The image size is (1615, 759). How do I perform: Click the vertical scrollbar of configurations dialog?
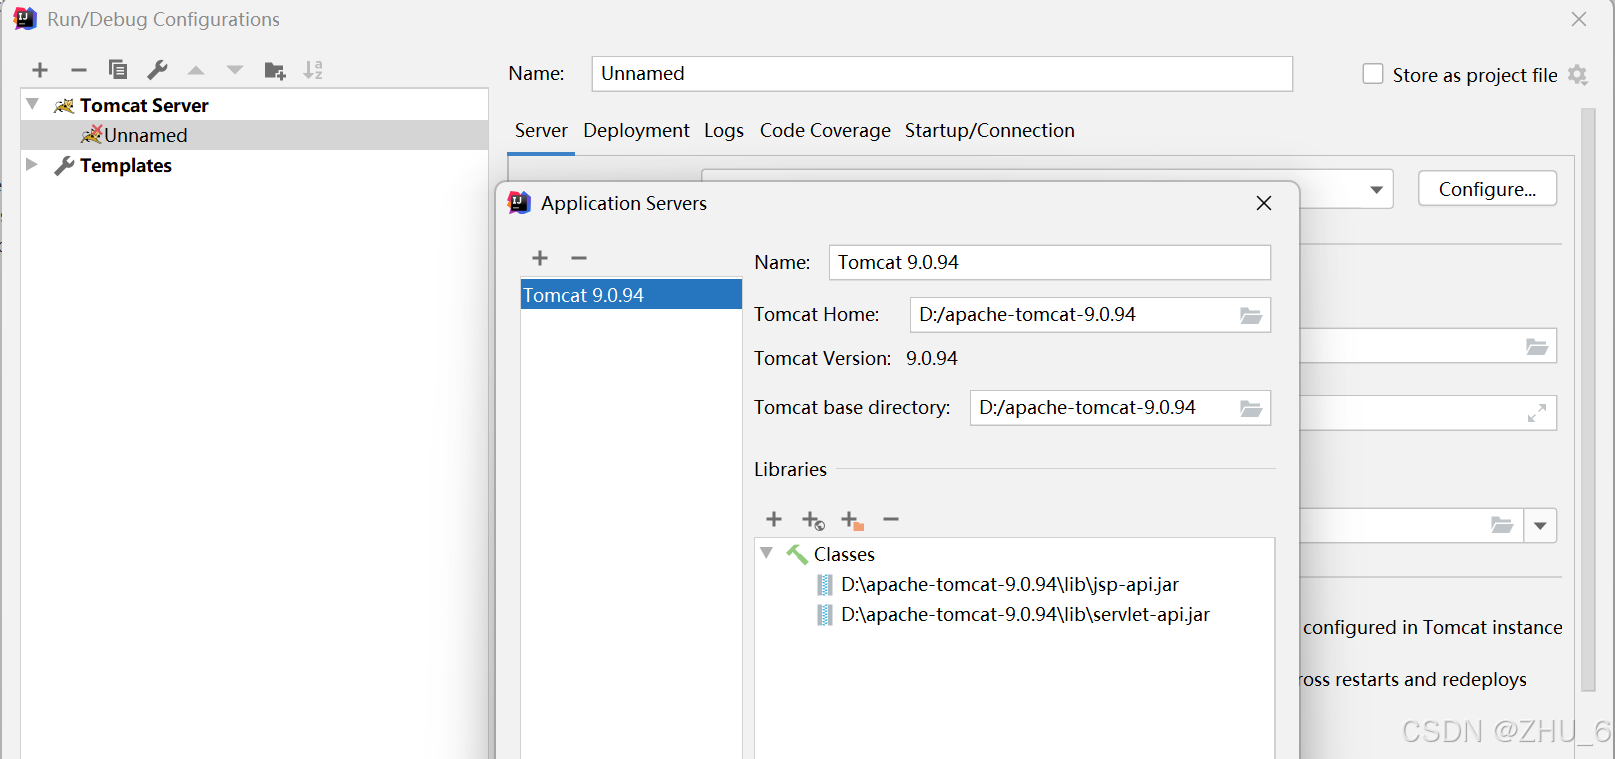[x=1587, y=400]
